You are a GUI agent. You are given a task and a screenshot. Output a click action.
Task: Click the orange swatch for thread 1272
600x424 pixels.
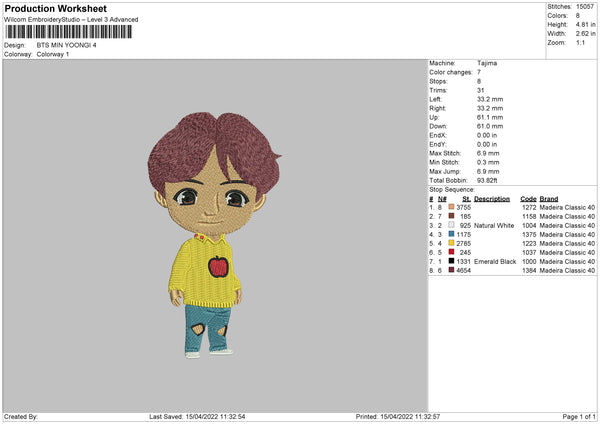coord(451,207)
